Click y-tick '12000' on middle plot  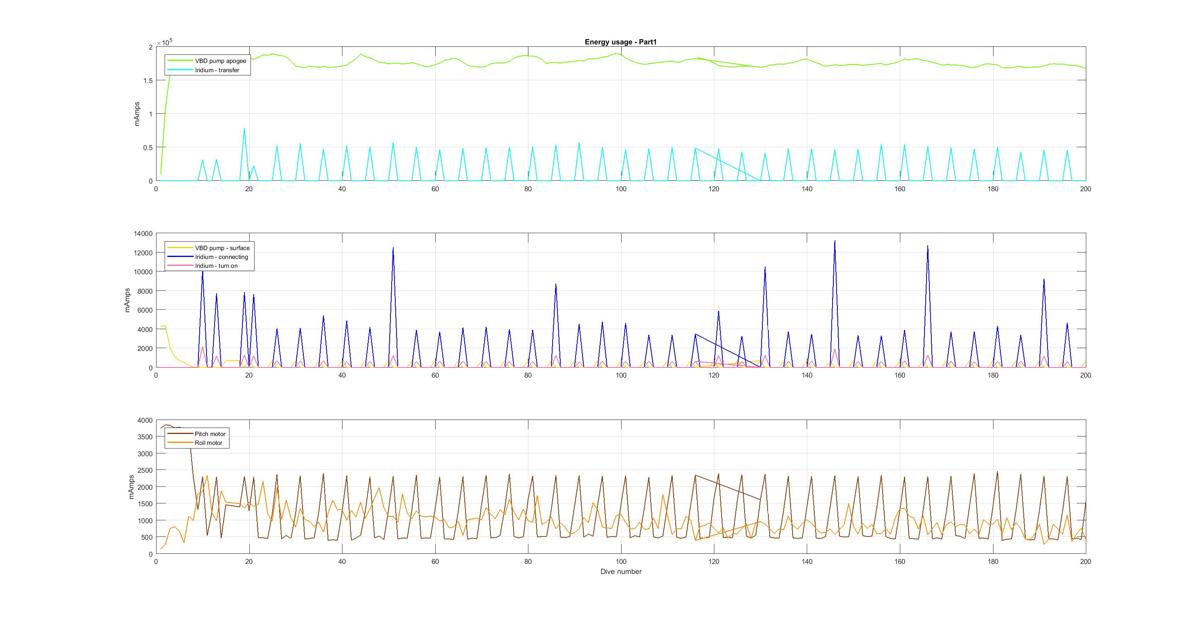[141, 252]
